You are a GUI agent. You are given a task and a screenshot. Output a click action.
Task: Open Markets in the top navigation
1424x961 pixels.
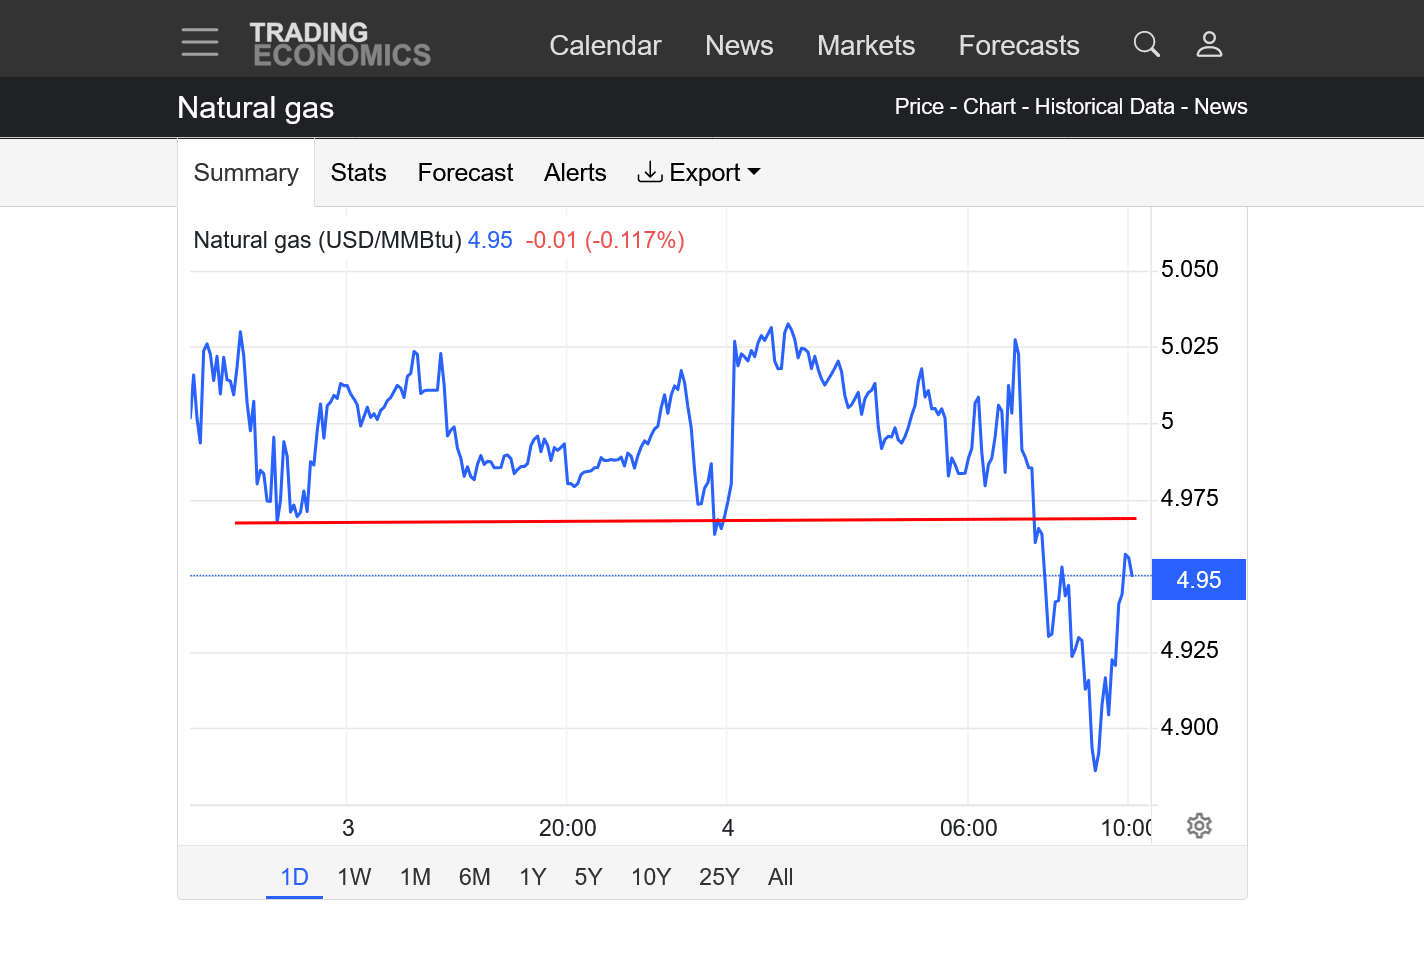point(866,45)
